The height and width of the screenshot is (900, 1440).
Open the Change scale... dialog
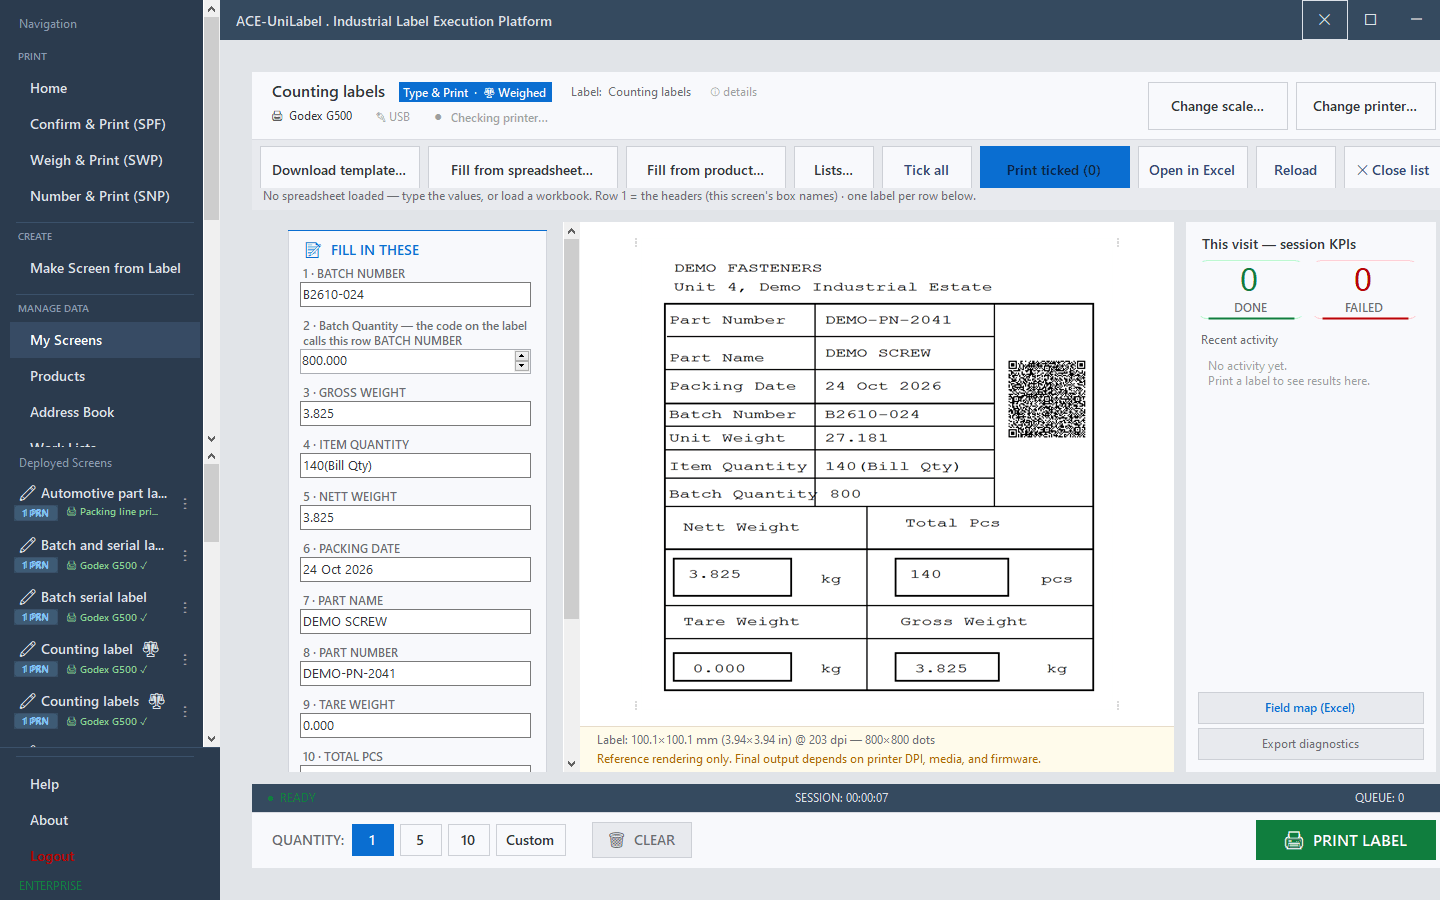[1218, 106]
